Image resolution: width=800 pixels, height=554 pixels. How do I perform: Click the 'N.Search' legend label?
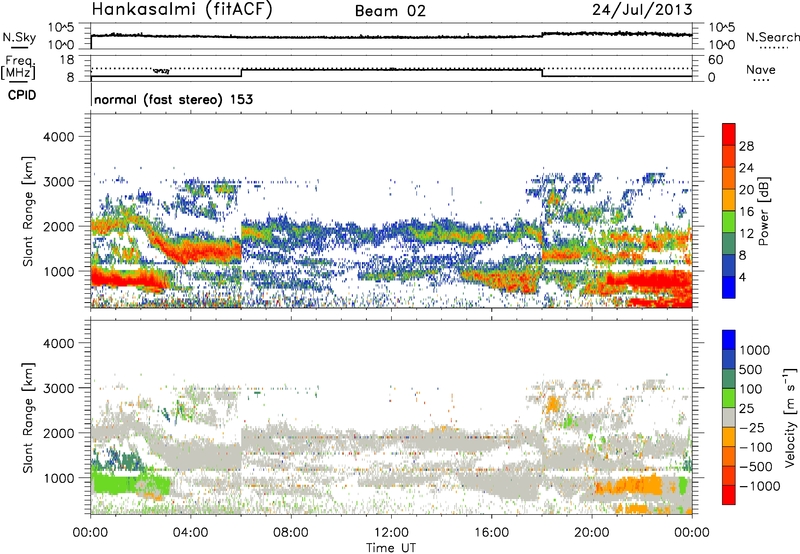pyautogui.click(x=772, y=37)
